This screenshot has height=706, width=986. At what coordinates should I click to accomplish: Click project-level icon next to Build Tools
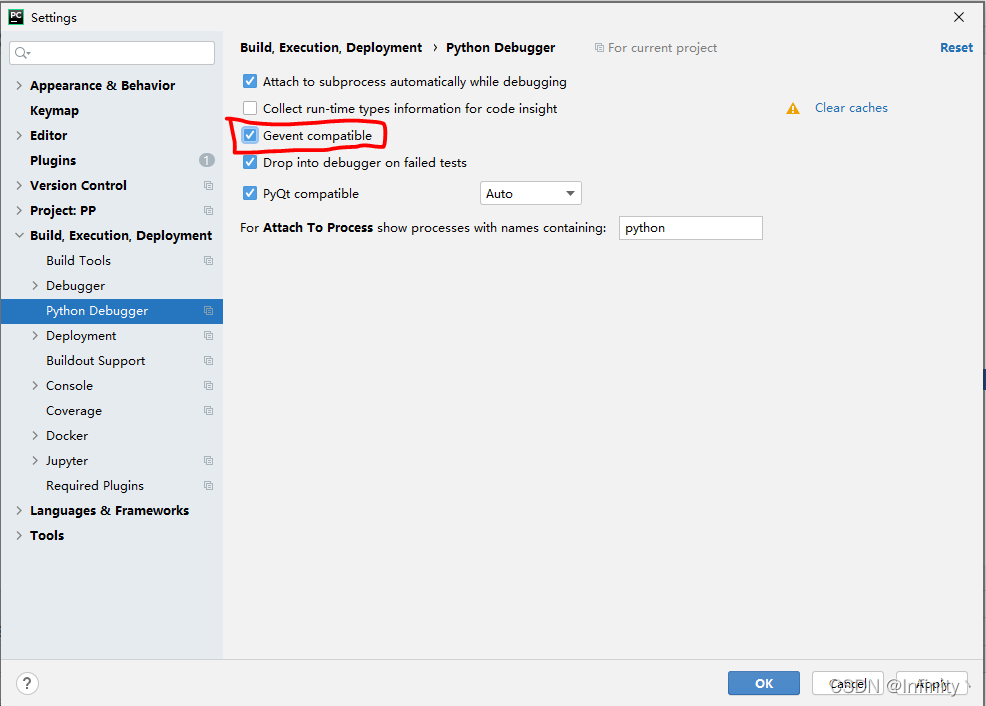[208, 260]
